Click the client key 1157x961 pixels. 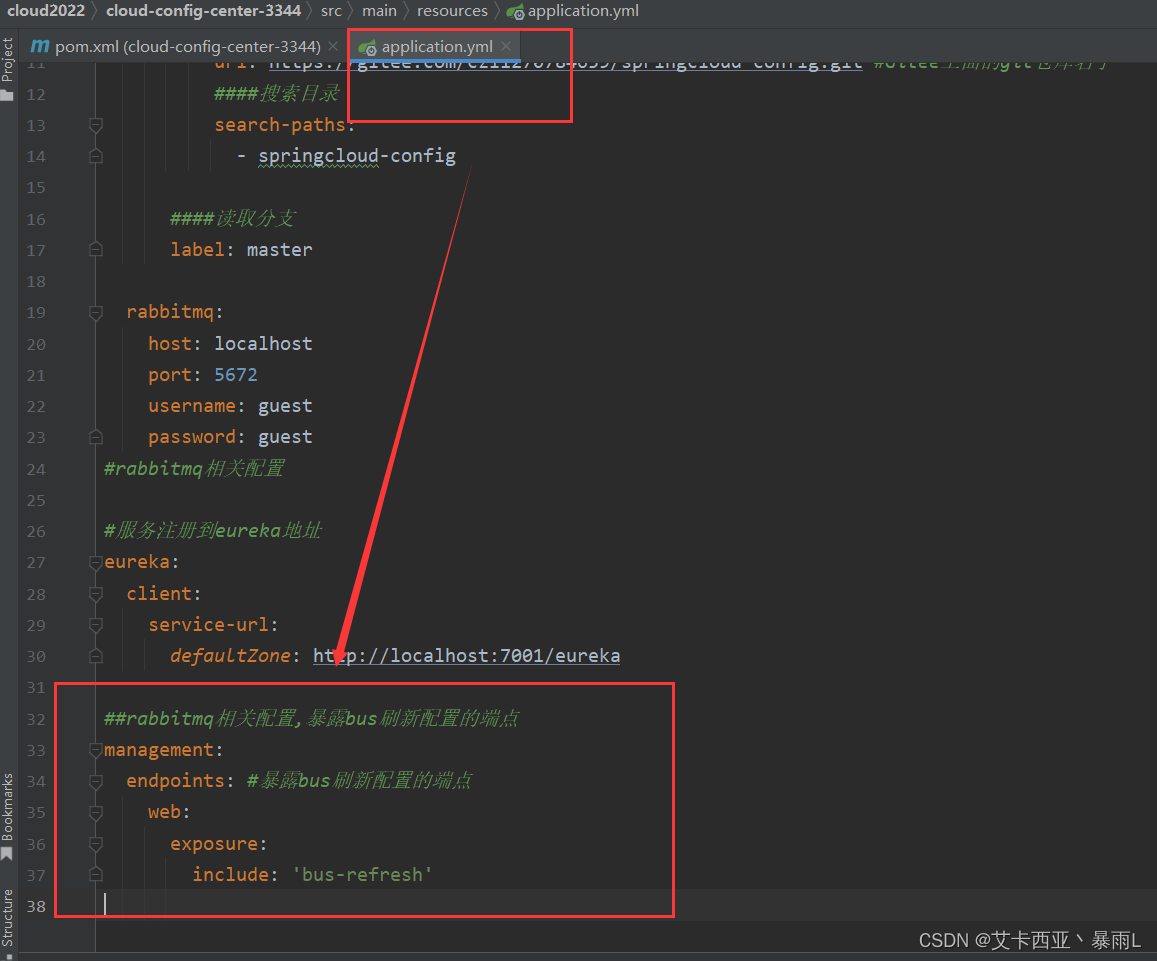point(159,593)
